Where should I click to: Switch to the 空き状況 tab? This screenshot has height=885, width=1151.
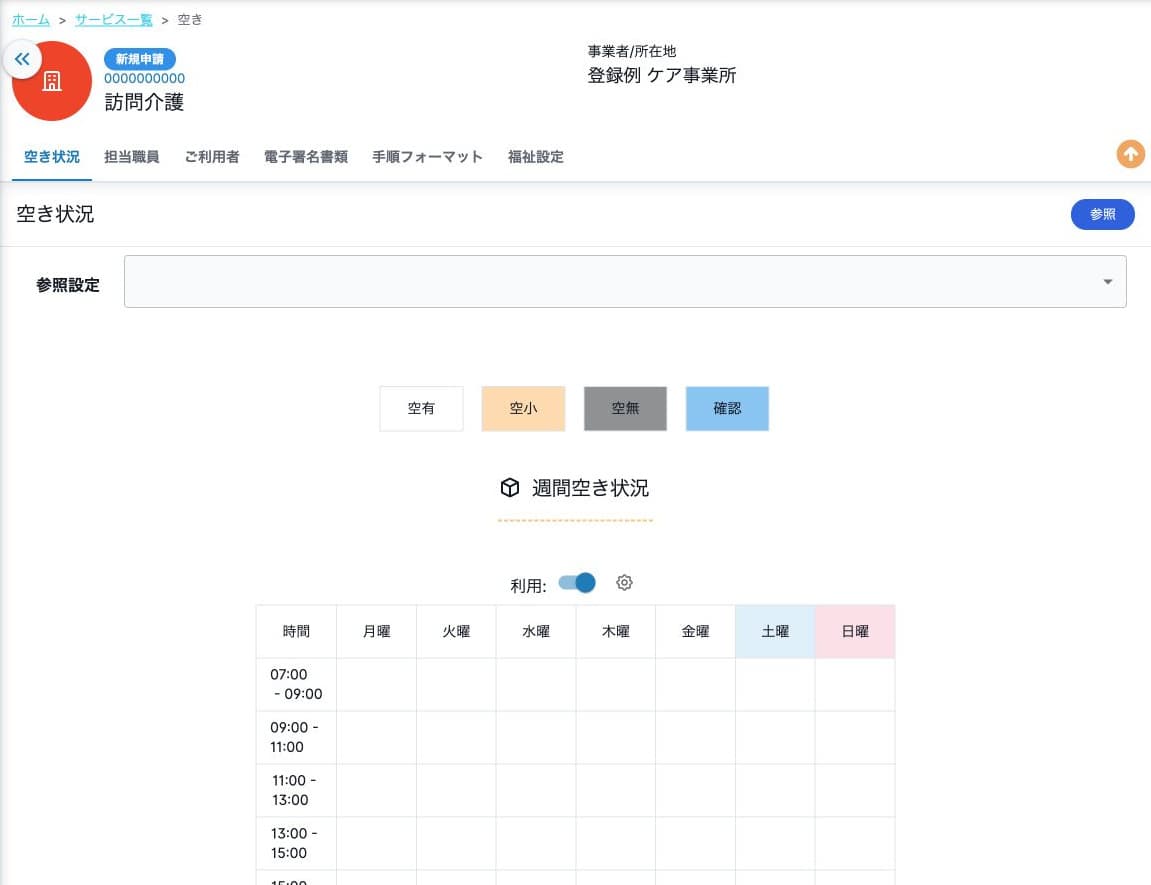click(51, 157)
